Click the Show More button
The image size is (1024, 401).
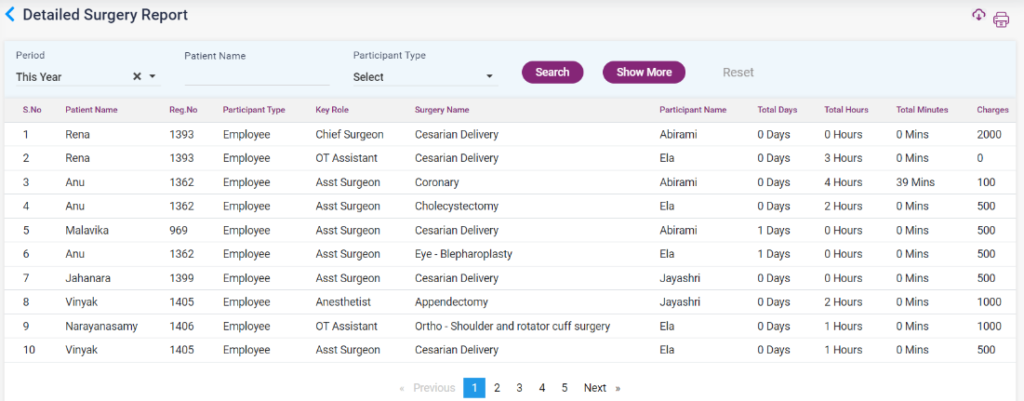coord(643,72)
